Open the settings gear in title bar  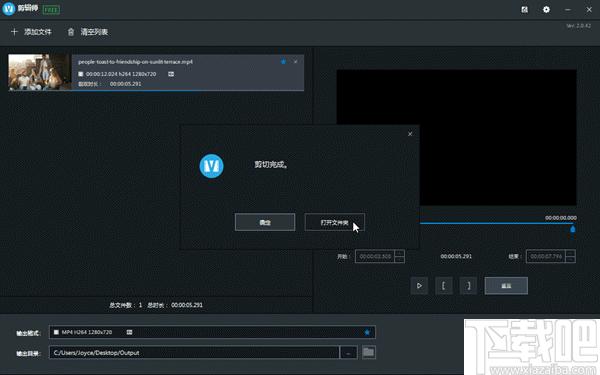[x=546, y=10]
